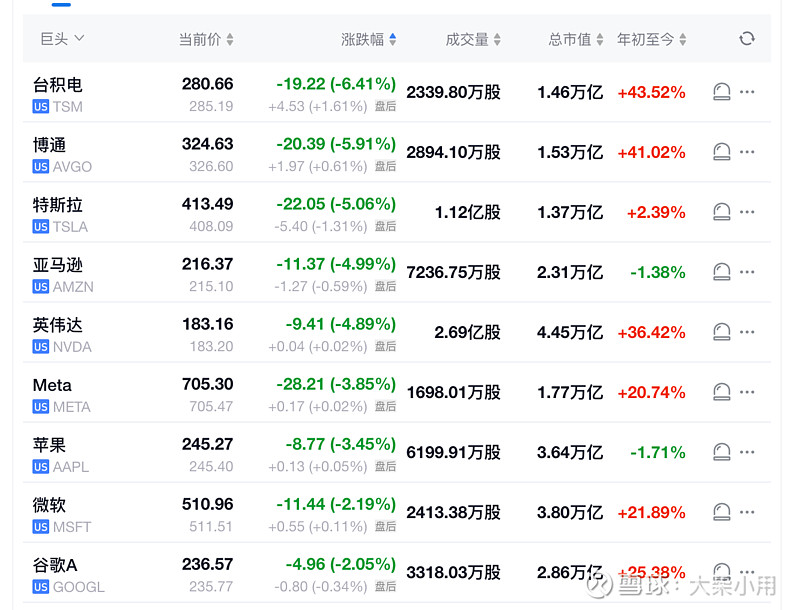The image size is (800, 610).
Task: Sort by 年初至今 column header
Action: tap(652, 40)
